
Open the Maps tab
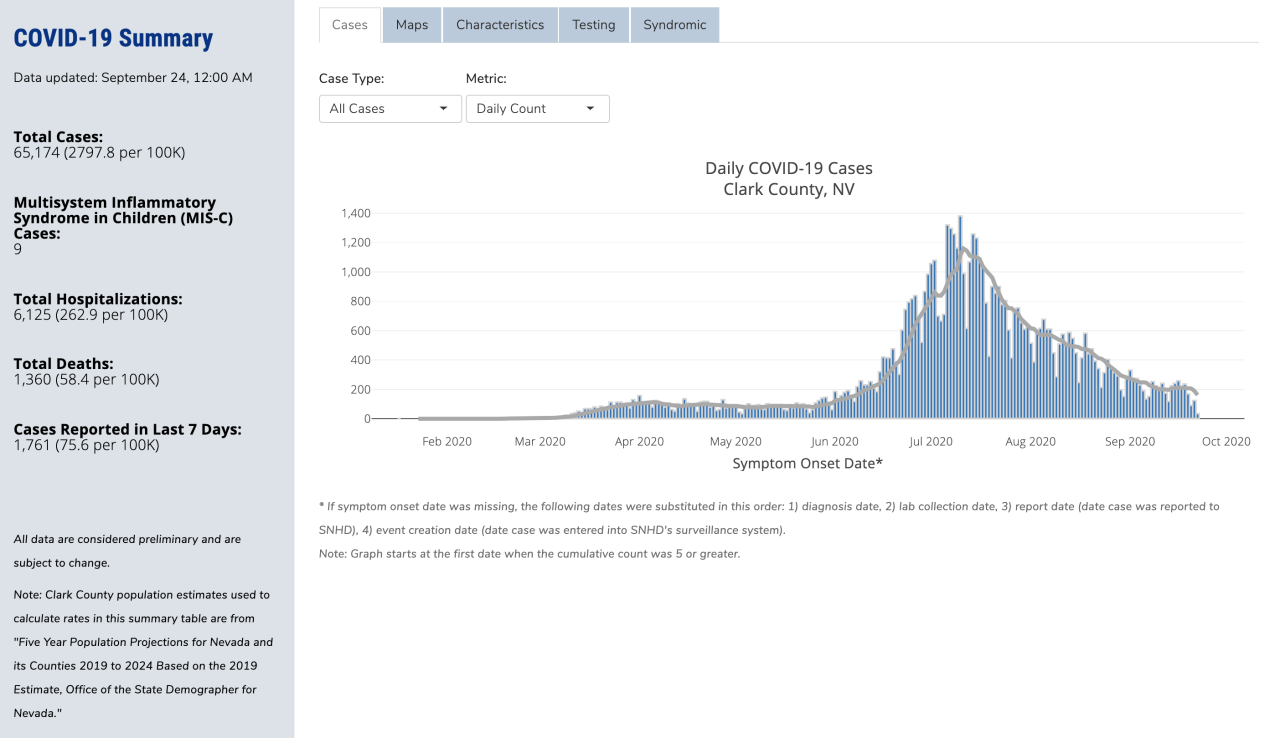coord(412,25)
